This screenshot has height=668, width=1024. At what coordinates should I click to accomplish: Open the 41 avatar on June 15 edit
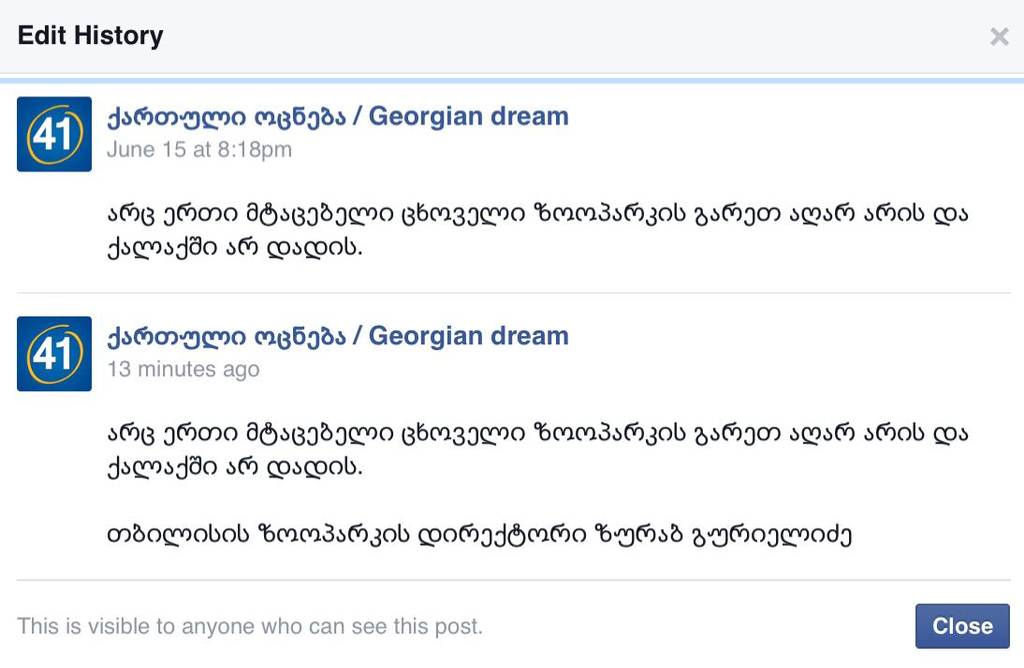[x=54, y=134]
